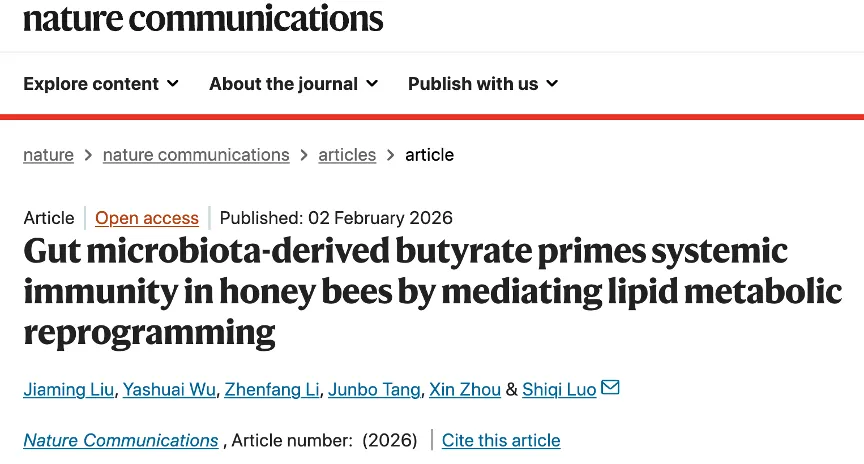This screenshot has height=464, width=864.
Task: Go to articles breadcrumb link
Action: (x=347, y=155)
